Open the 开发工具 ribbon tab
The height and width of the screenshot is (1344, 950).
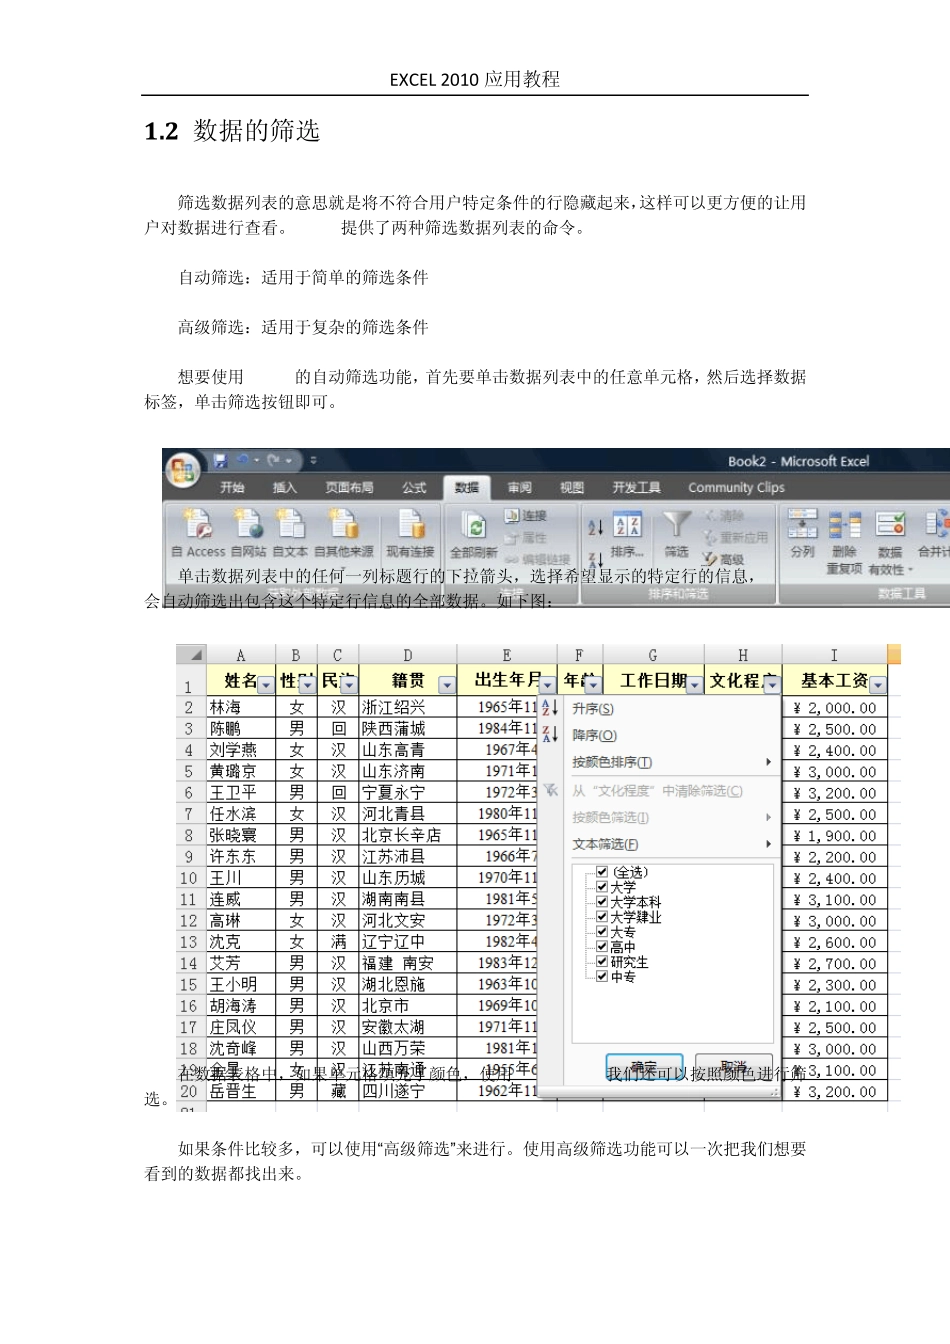[637, 487]
